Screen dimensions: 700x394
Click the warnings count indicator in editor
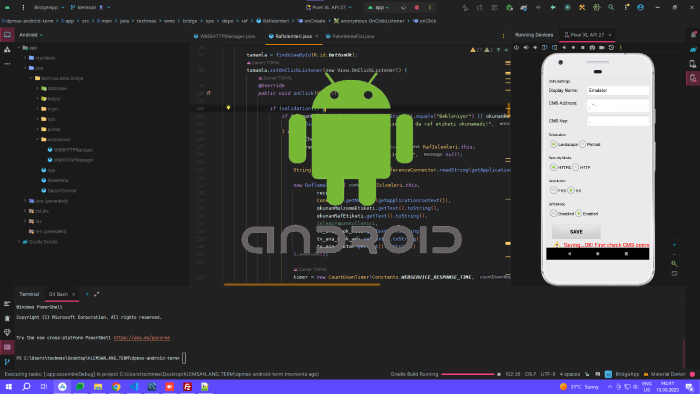pyautogui.click(x=476, y=50)
